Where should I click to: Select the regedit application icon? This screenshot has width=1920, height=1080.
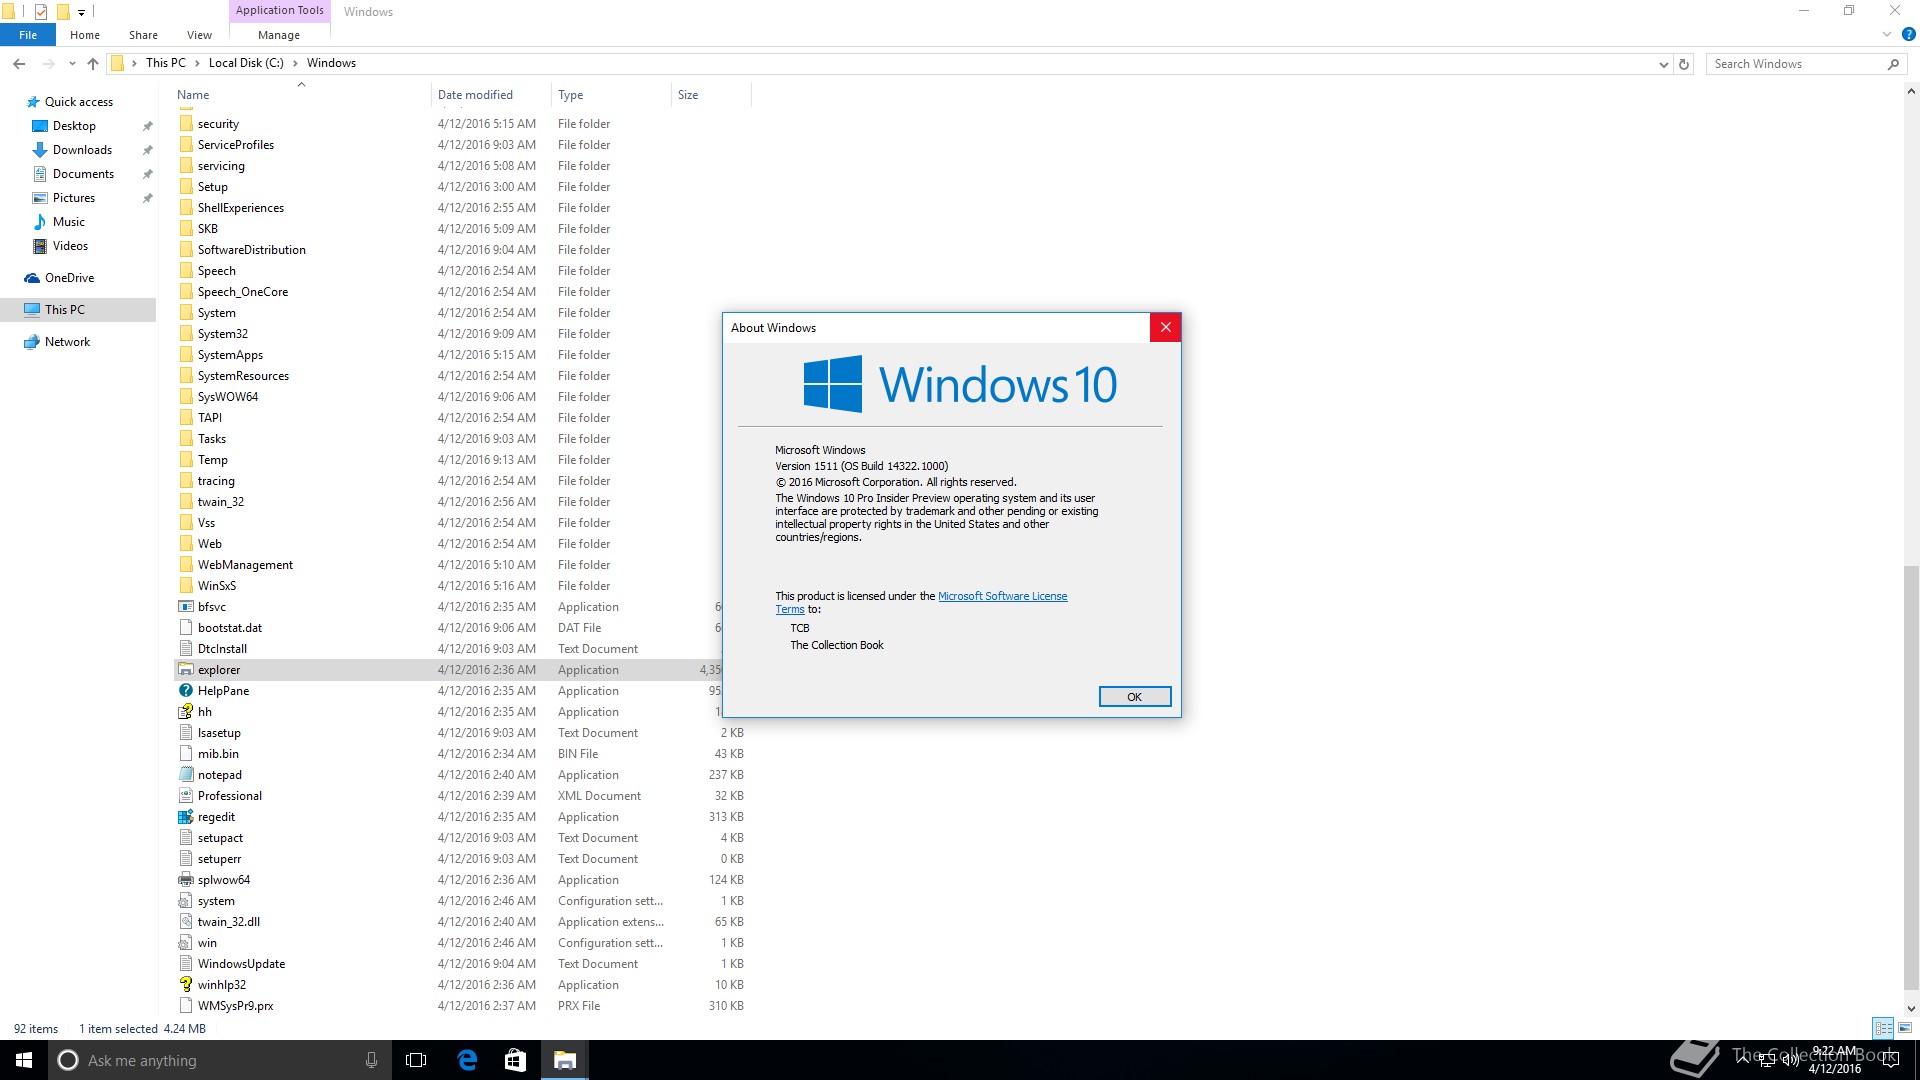point(186,817)
